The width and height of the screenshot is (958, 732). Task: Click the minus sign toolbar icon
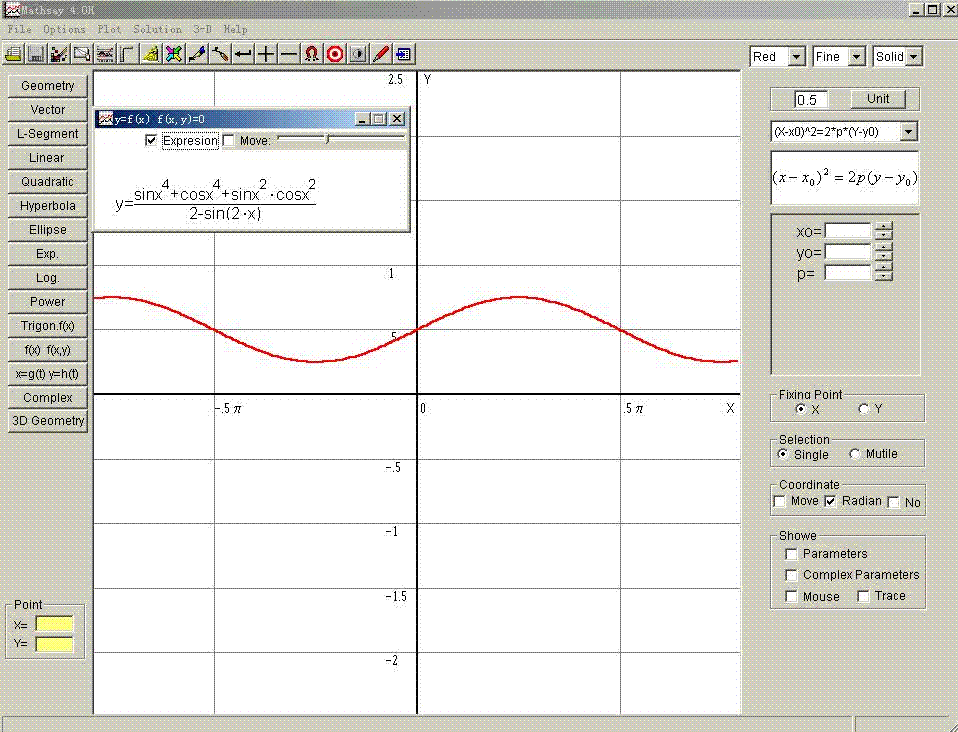[x=289, y=54]
